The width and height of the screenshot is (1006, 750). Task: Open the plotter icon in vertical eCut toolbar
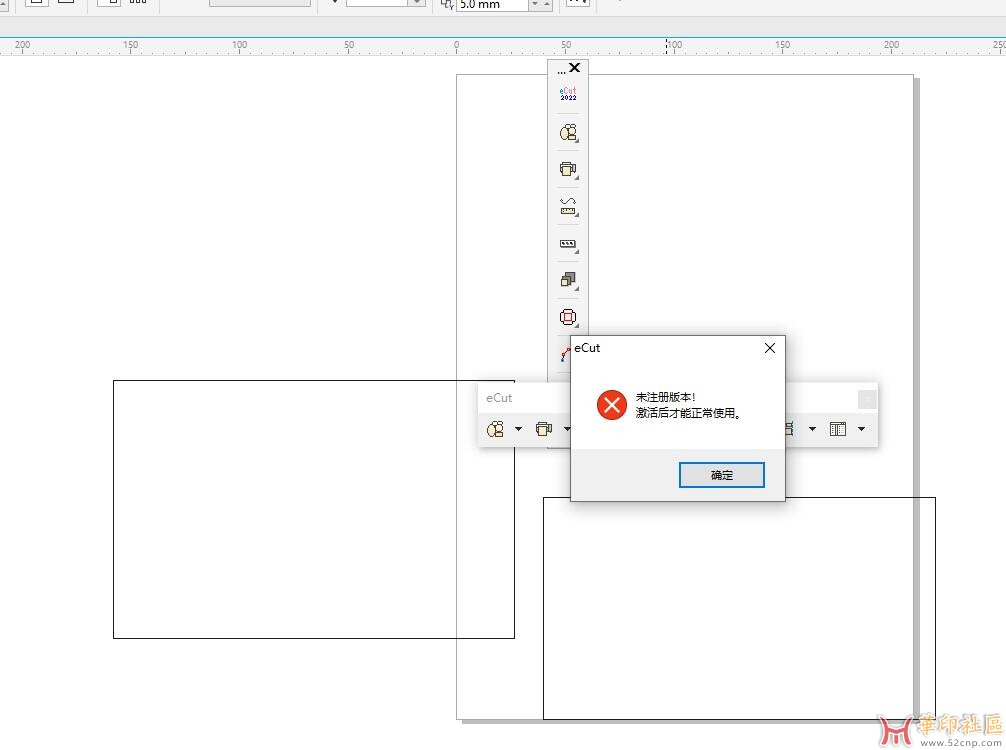(x=568, y=169)
